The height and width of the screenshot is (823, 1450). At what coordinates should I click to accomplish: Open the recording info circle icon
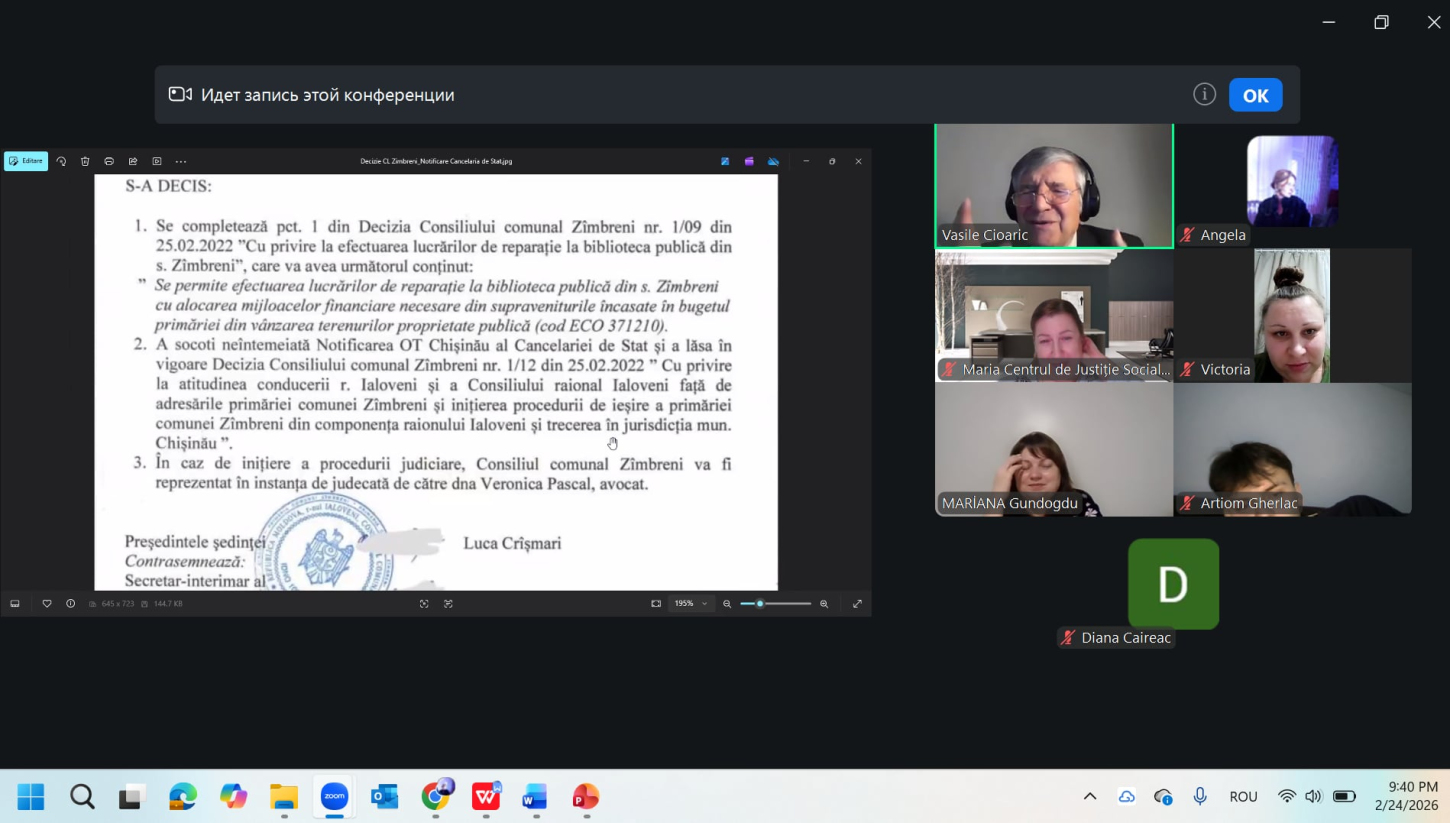1204,94
